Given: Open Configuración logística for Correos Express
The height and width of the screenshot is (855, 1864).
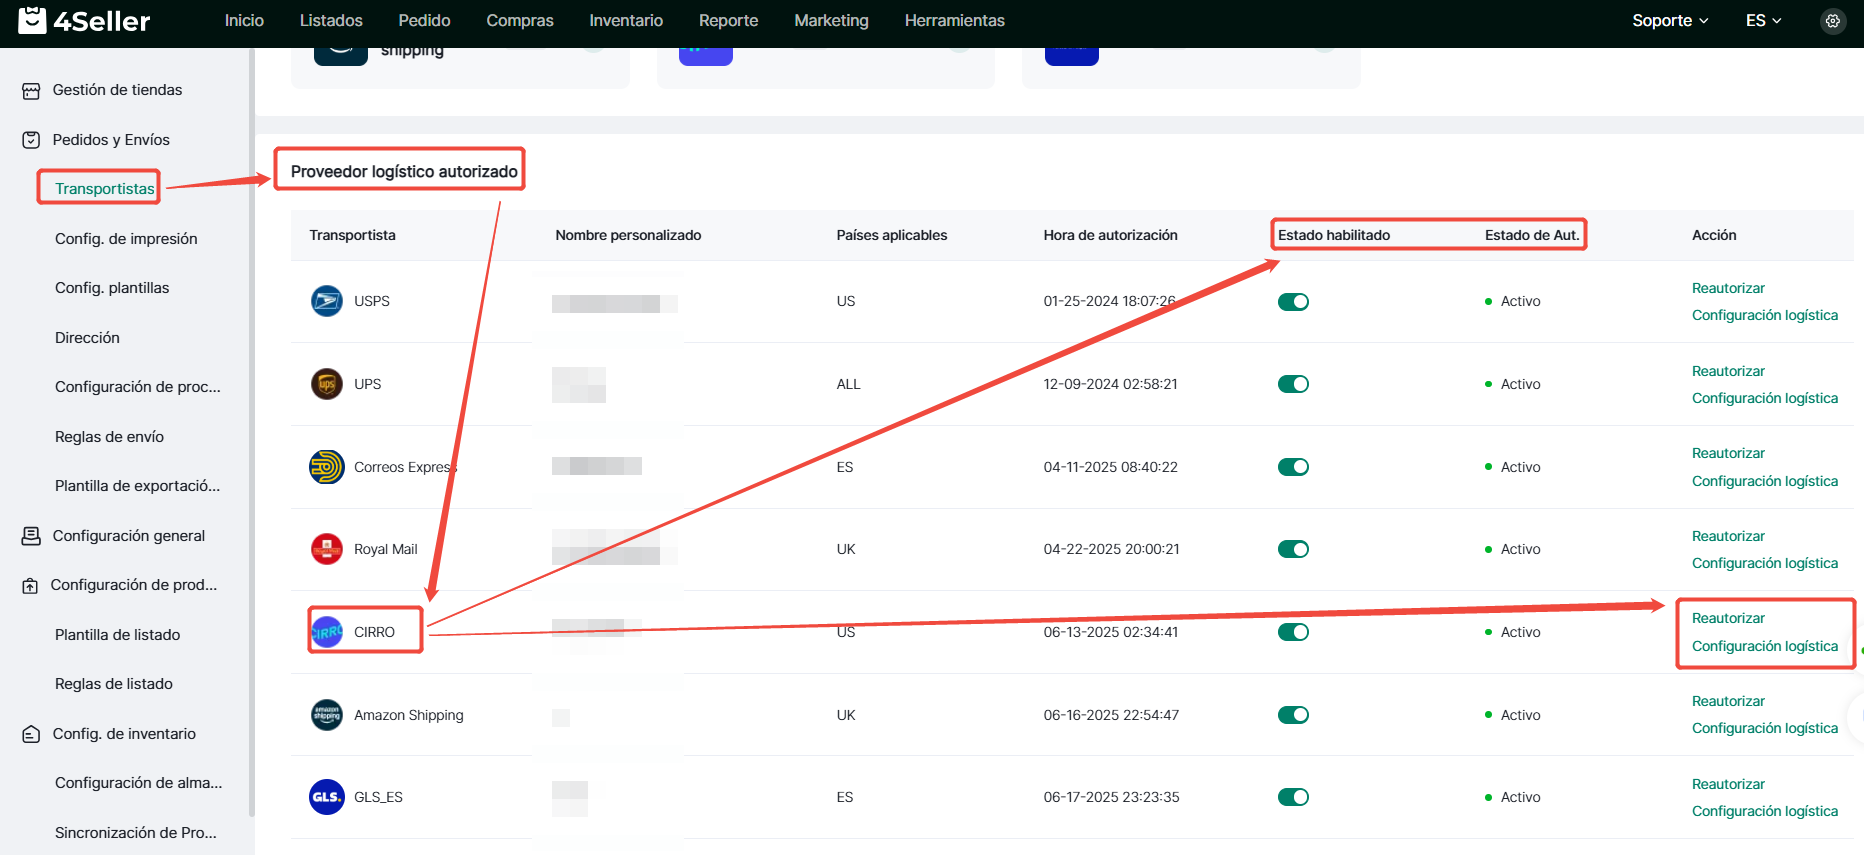Looking at the screenshot, I should click(1765, 481).
